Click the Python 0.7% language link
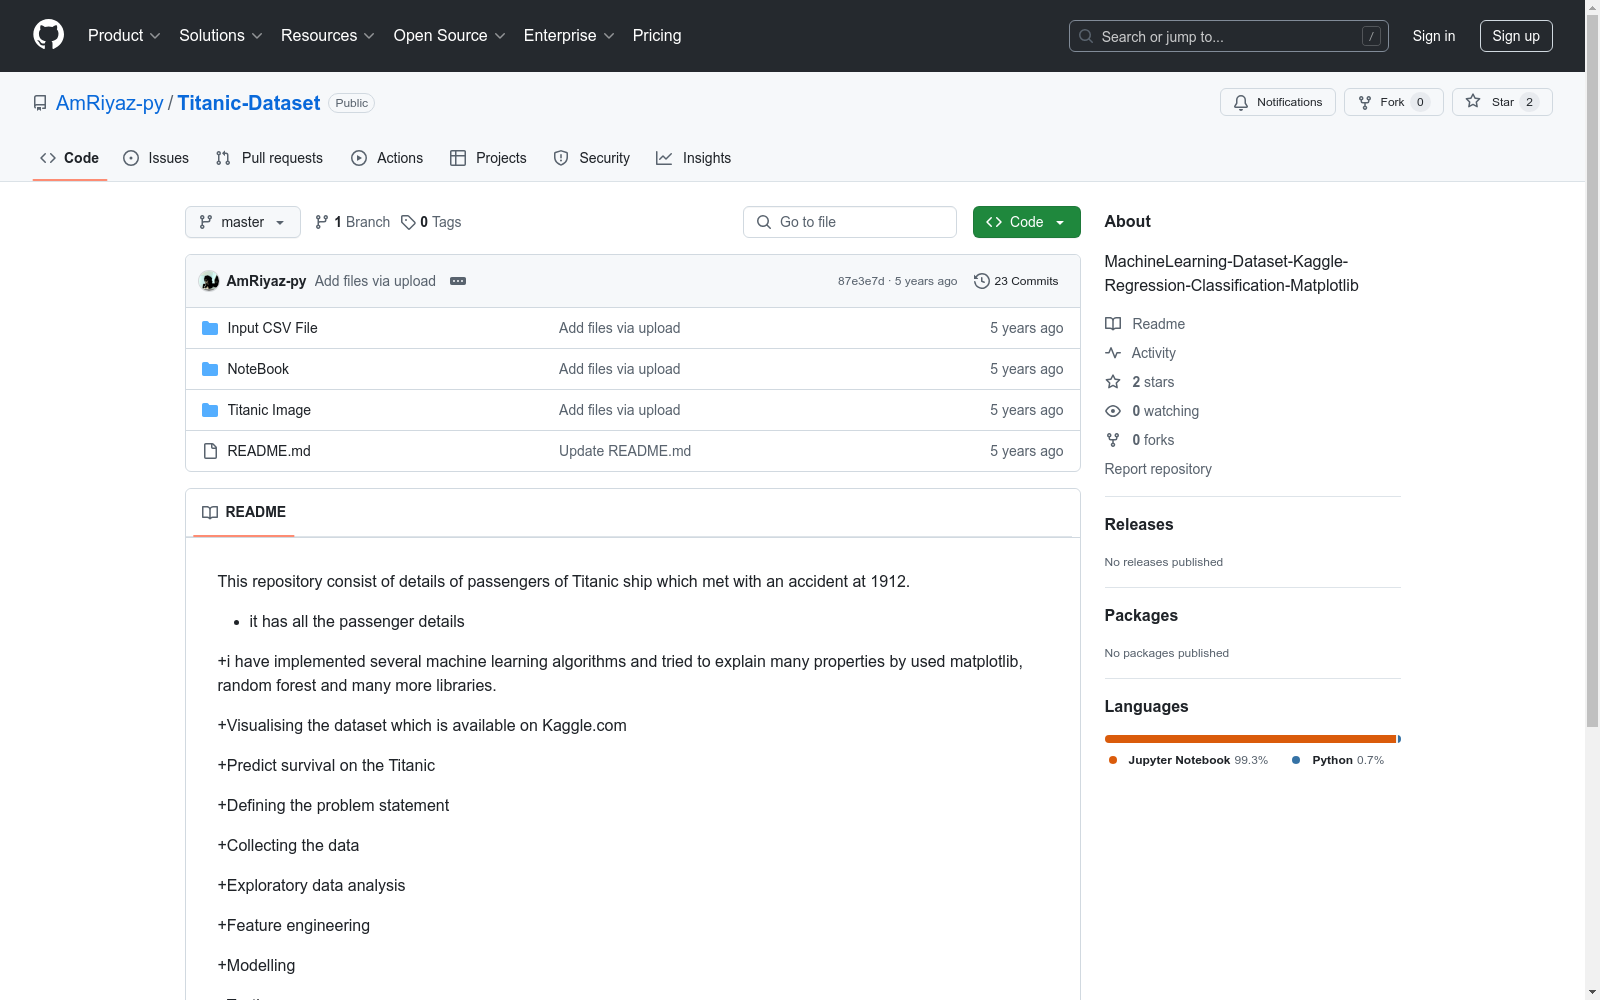The width and height of the screenshot is (1600, 1000). pyautogui.click(x=1338, y=760)
